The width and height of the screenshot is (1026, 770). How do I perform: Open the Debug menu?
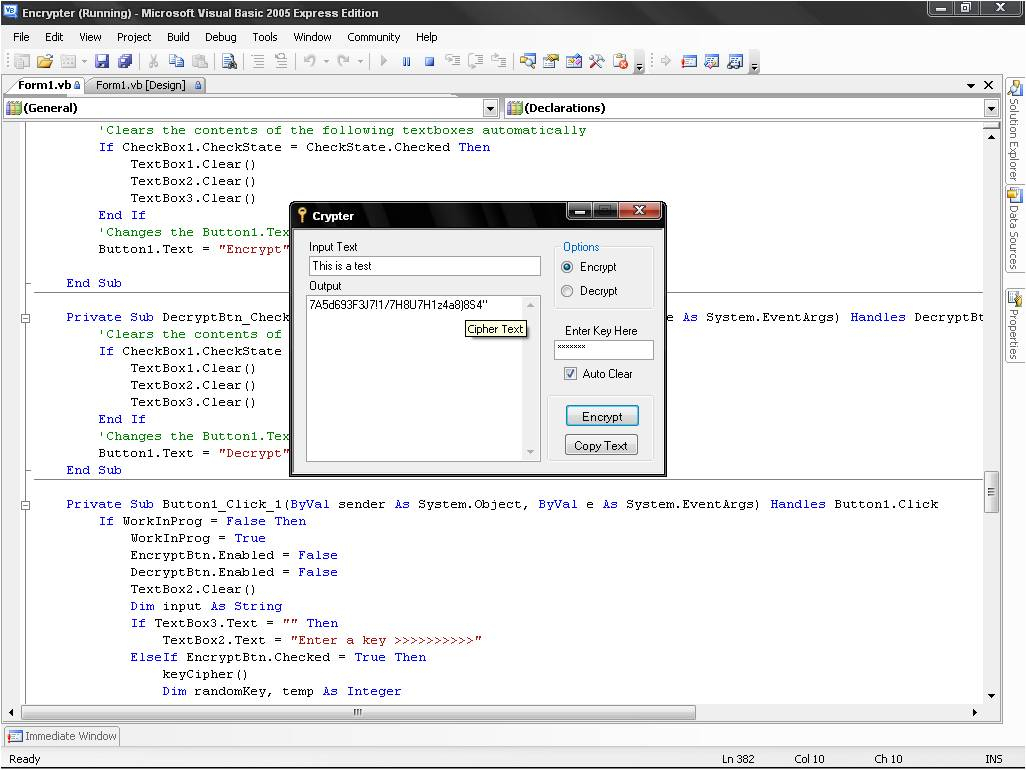221,37
